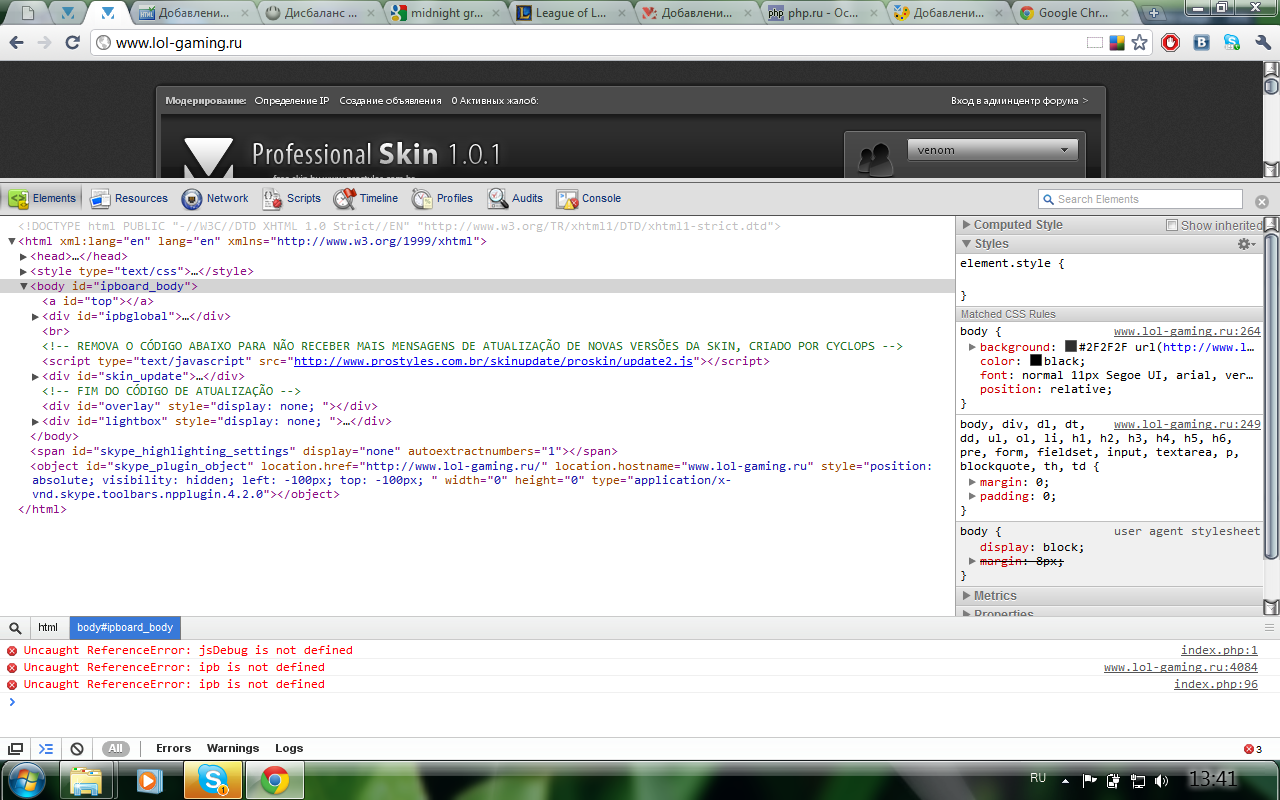Click the black color swatch
Screen dimensions: 1280x800
point(1036,361)
